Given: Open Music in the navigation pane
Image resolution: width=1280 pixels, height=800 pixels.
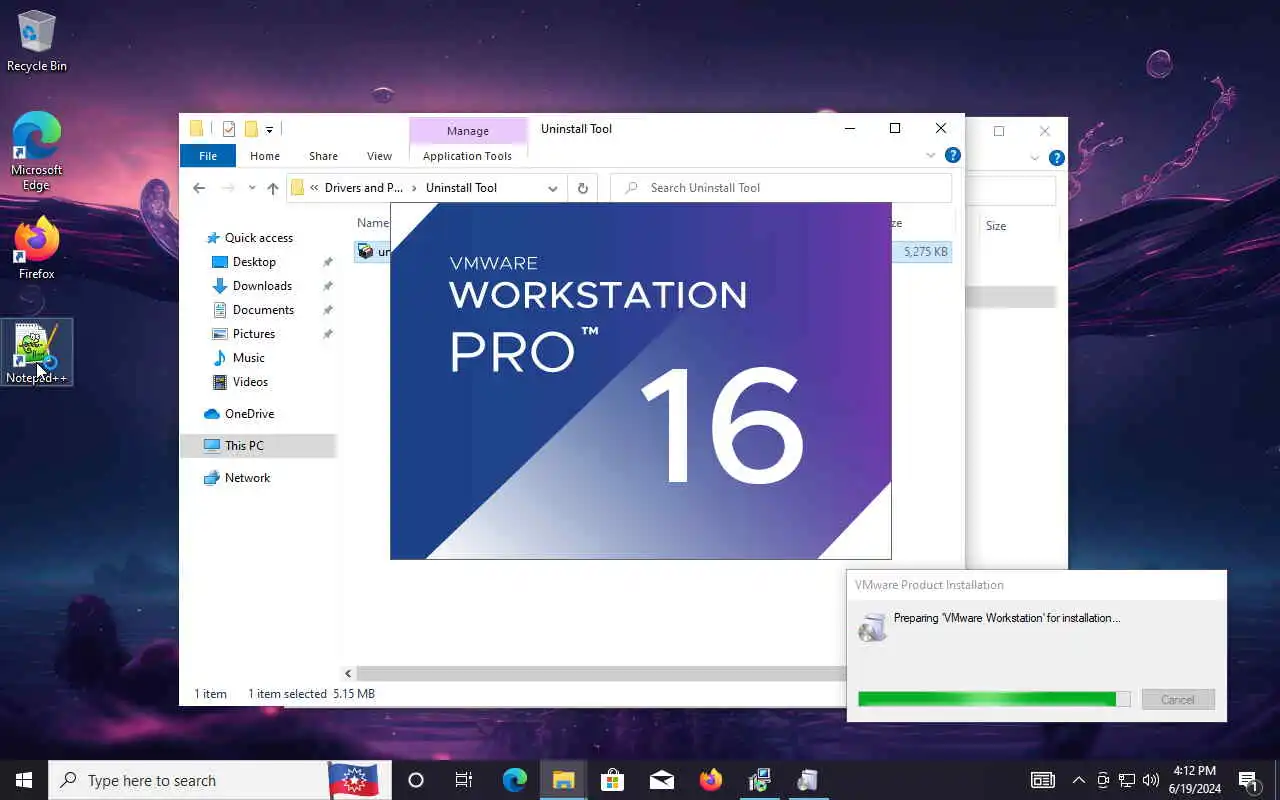Looking at the screenshot, I should (249, 358).
